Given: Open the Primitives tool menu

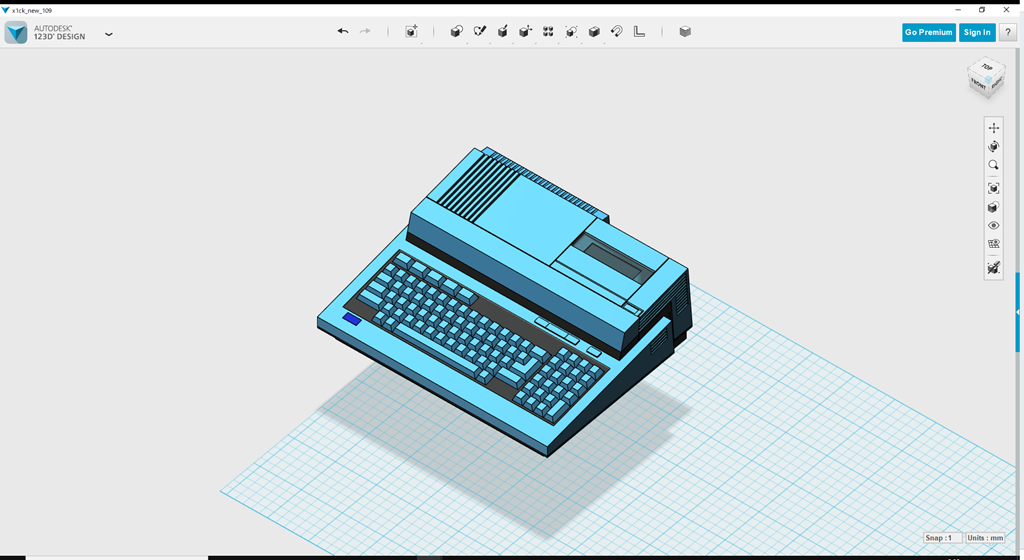Looking at the screenshot, I should click(456, 32).
